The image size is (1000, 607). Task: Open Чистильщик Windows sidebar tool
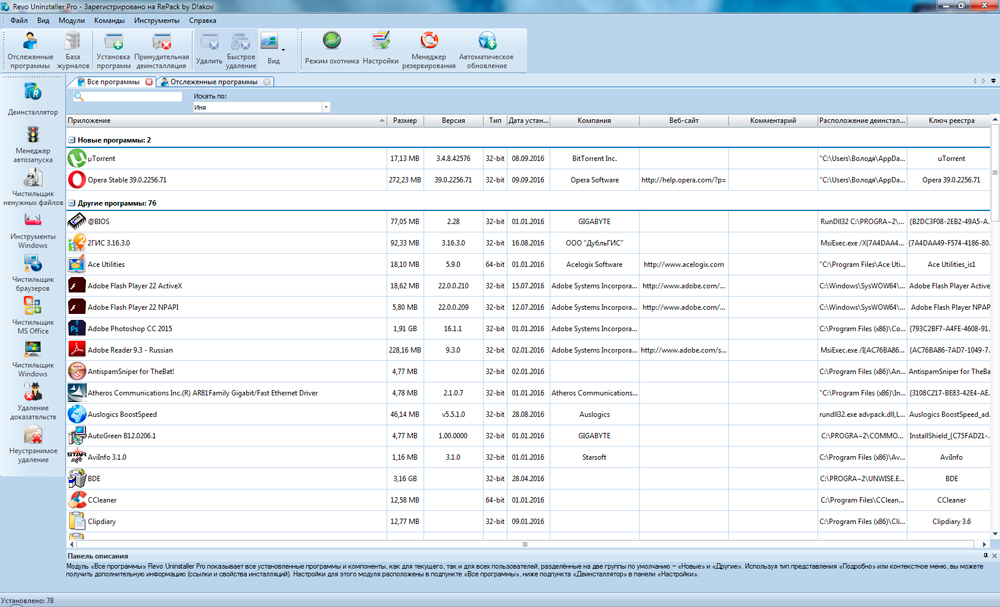[33, 358]
